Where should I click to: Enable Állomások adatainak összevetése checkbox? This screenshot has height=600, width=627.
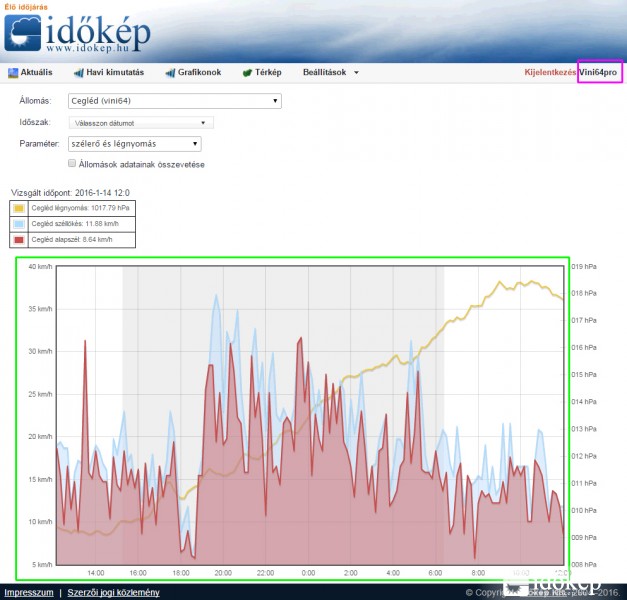[x=72, y=163]
